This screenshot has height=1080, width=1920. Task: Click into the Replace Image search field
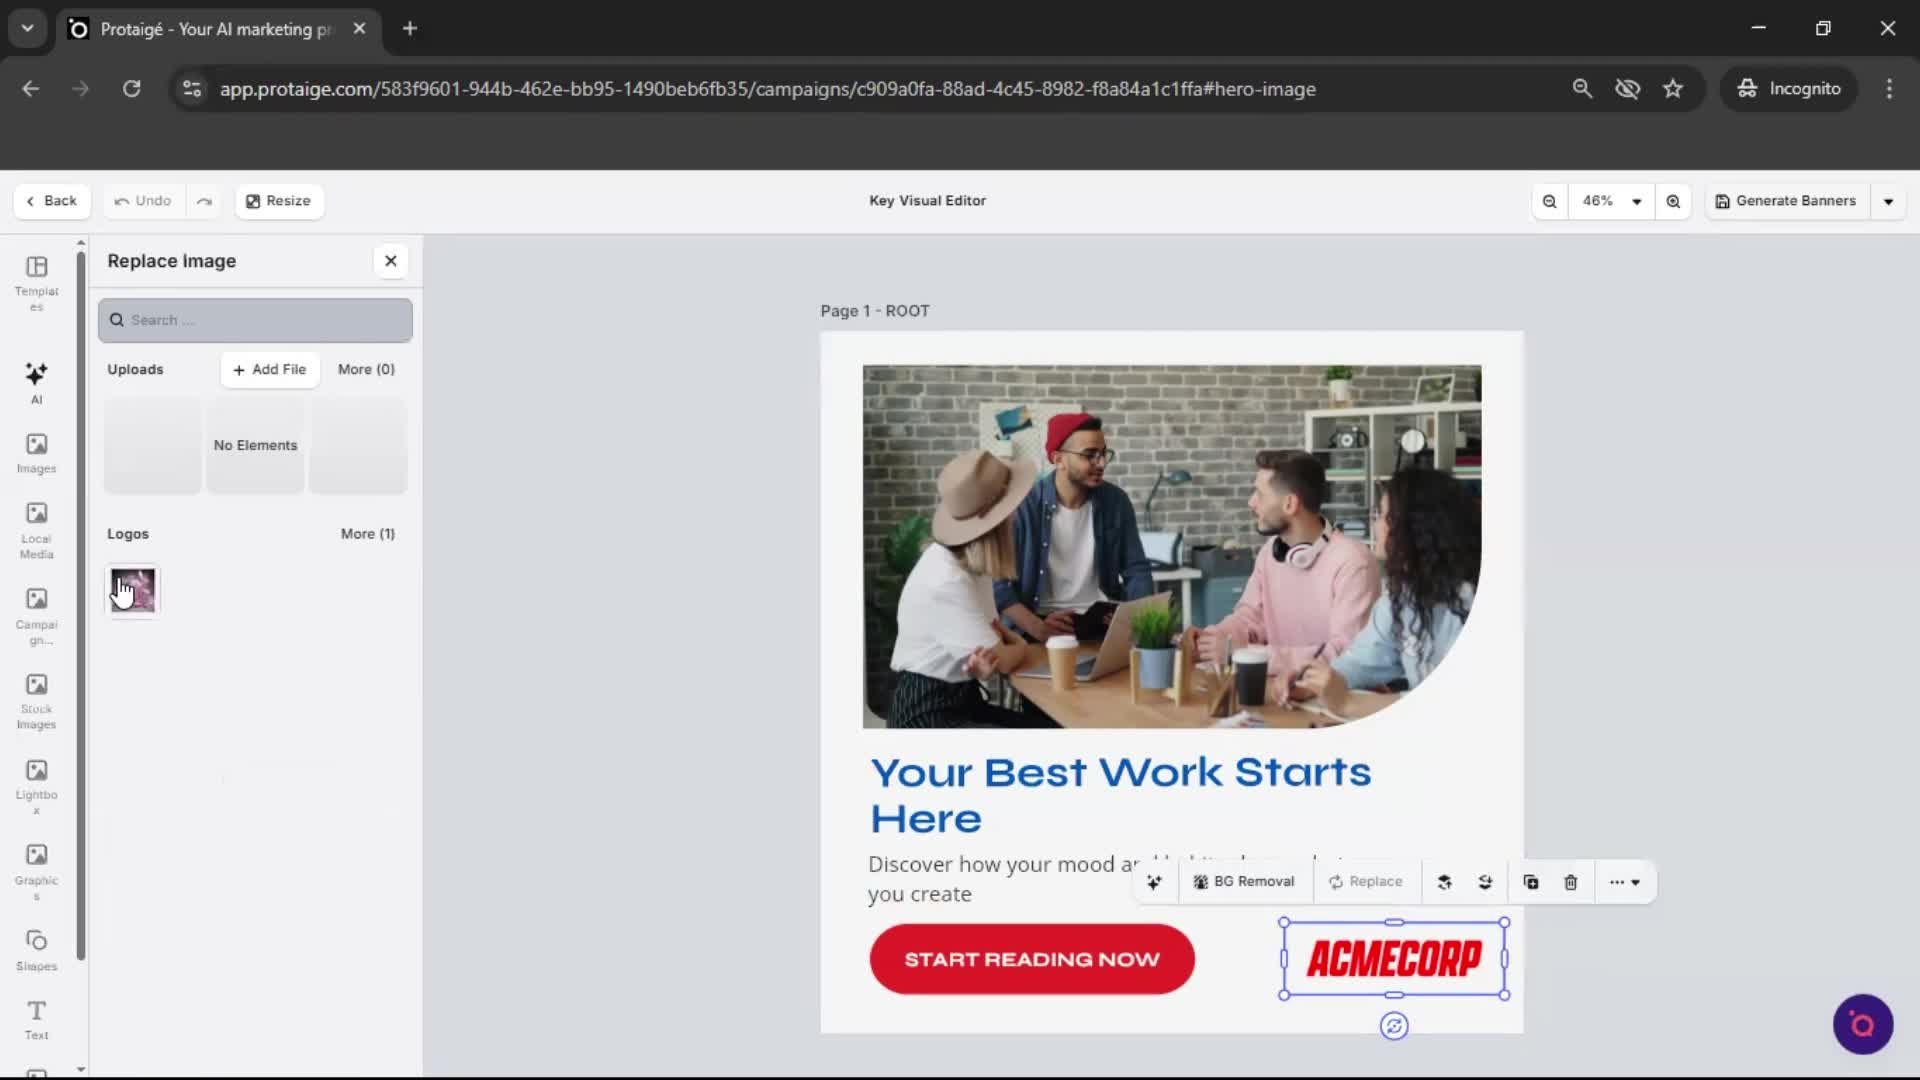pyautogui.click(x=255, y=320)
